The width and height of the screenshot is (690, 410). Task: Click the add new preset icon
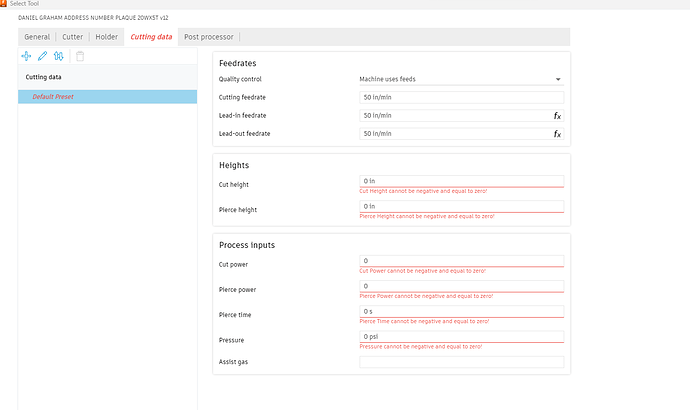coord(26,56)
